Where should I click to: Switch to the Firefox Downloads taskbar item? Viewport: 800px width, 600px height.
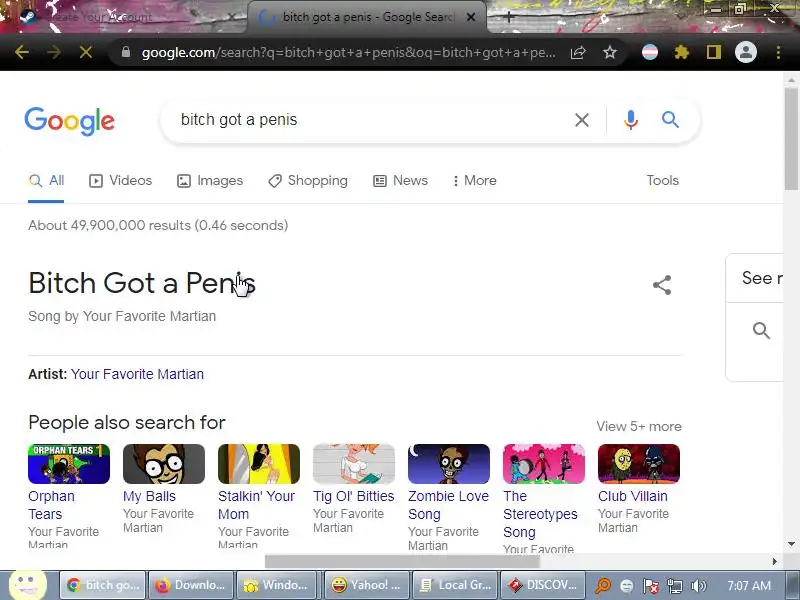point(191,585)
